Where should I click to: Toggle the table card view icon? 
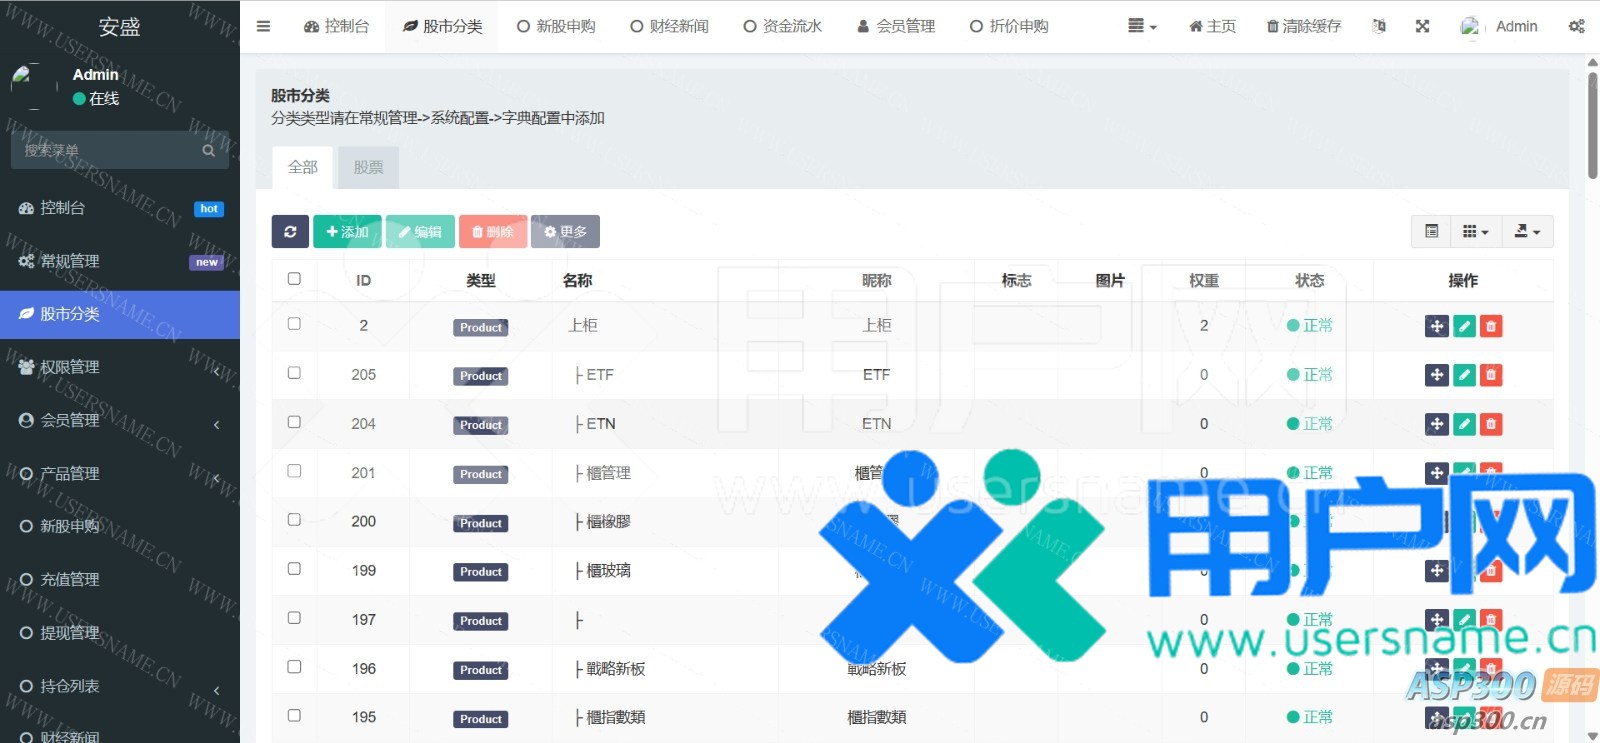pos(1431,232)
